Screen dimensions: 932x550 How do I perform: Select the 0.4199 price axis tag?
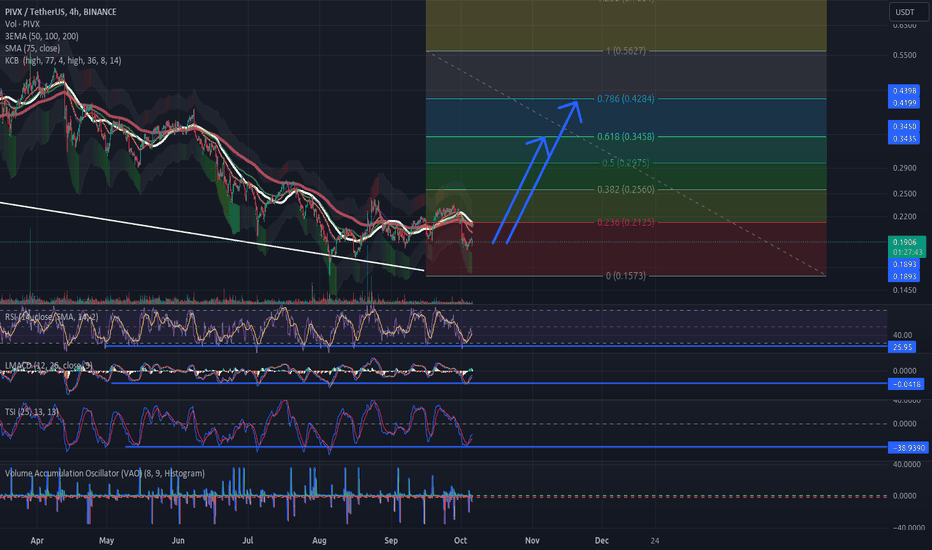point(904,103)
